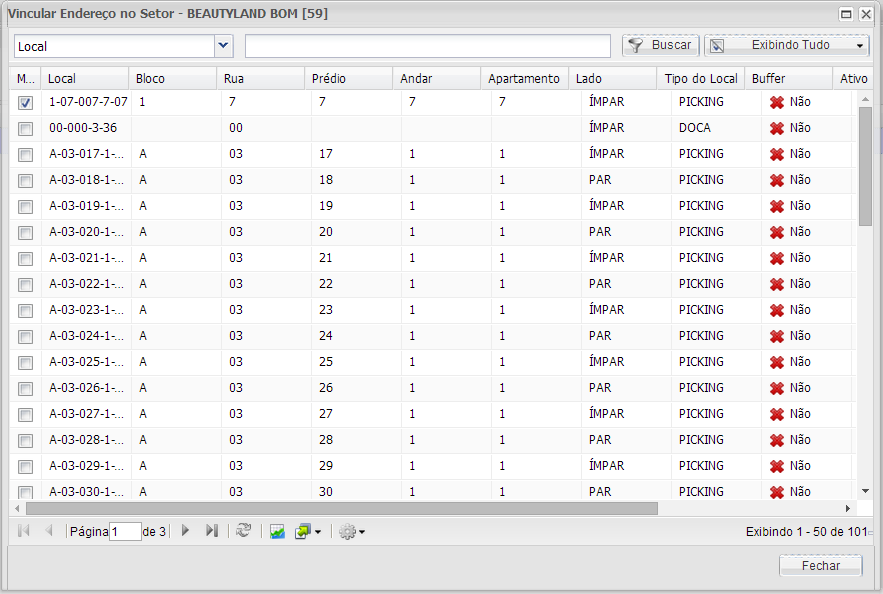The height and width of the screenshot is (594, 883).
Task: Click the Buscar search button
Action: click(661, 45)
